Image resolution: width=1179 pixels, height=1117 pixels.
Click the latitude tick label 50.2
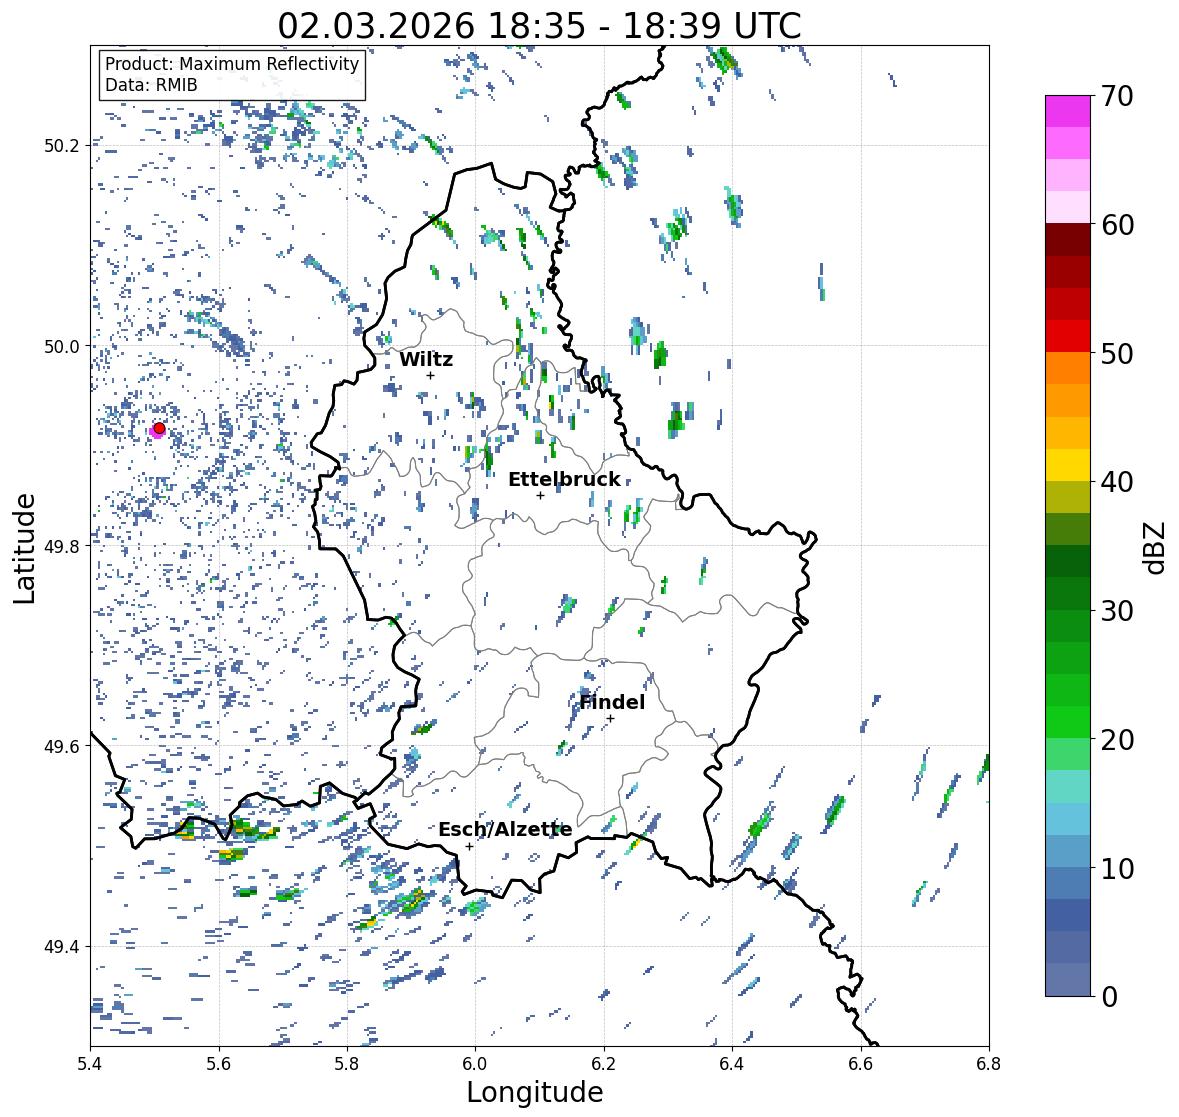pos(61,146)
